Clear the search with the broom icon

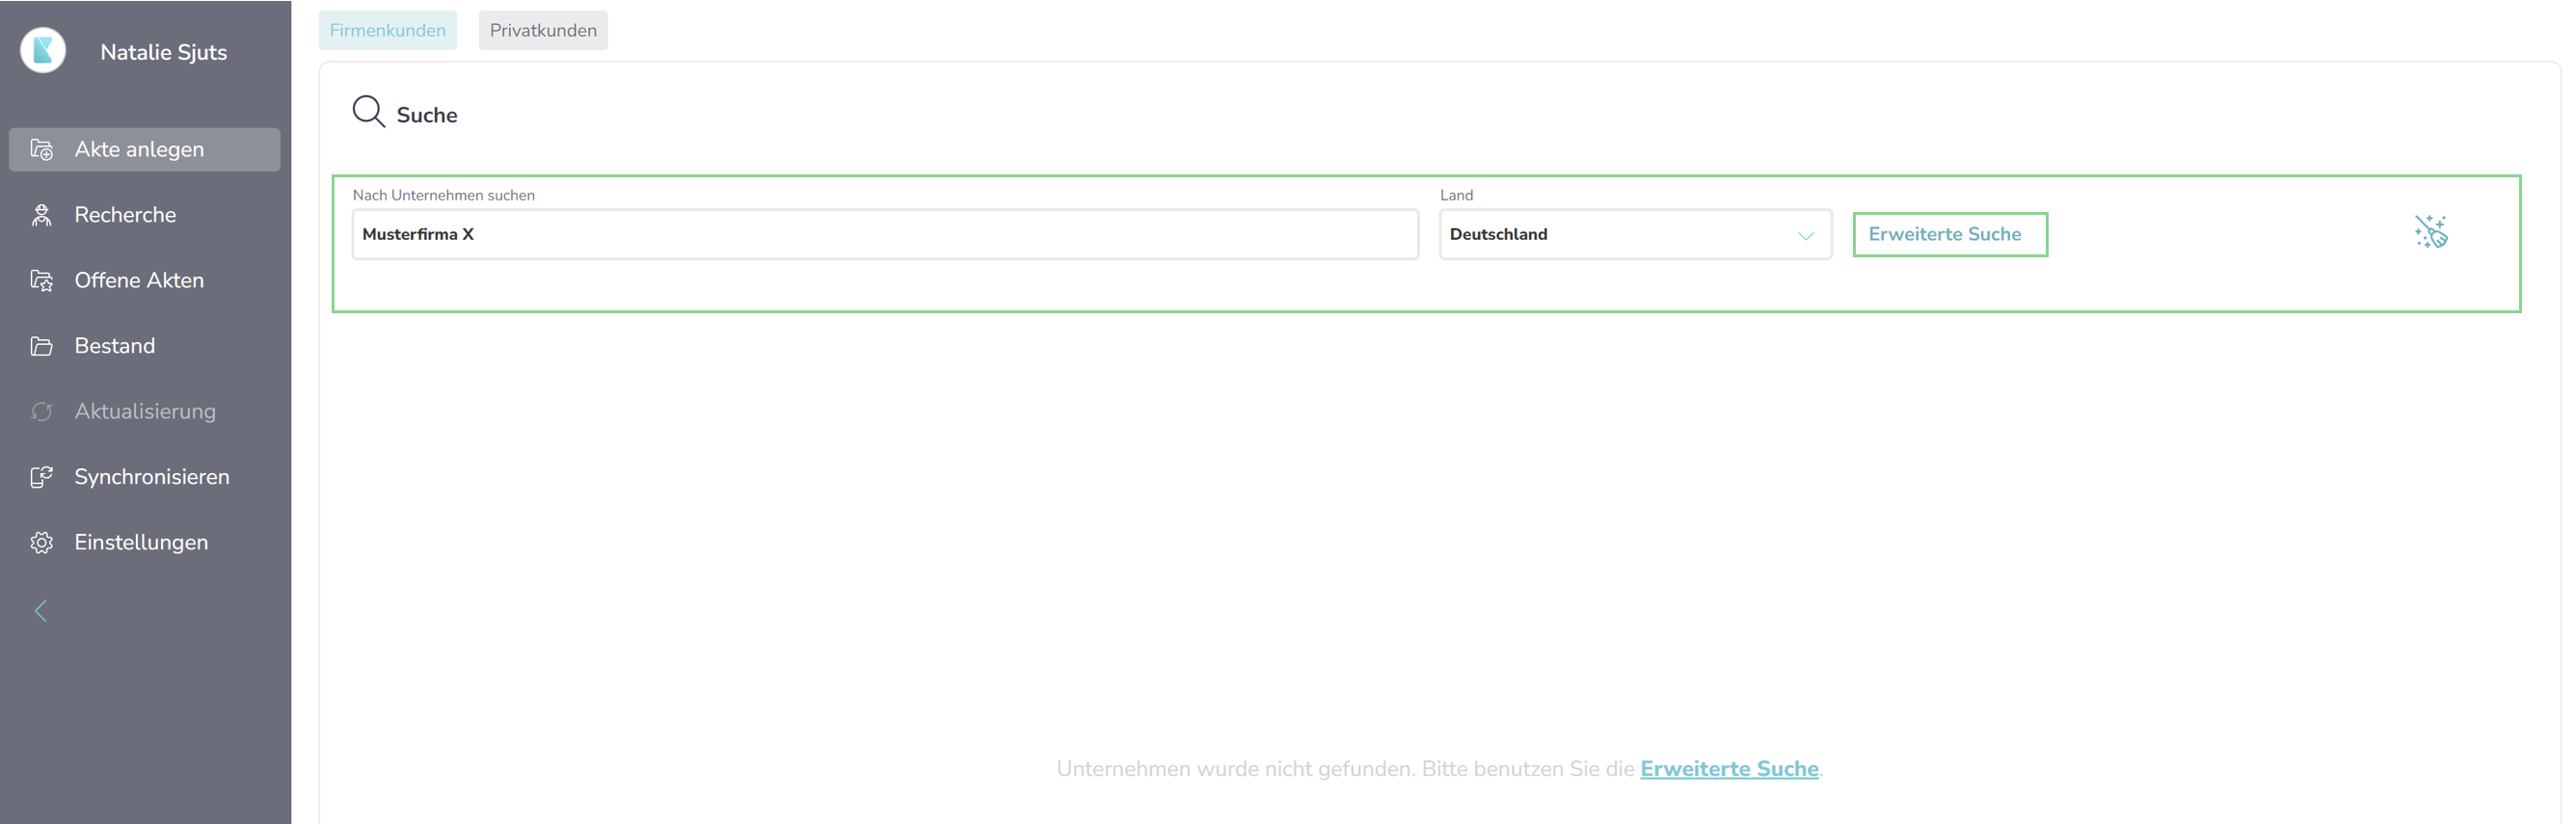[2430, 232]
